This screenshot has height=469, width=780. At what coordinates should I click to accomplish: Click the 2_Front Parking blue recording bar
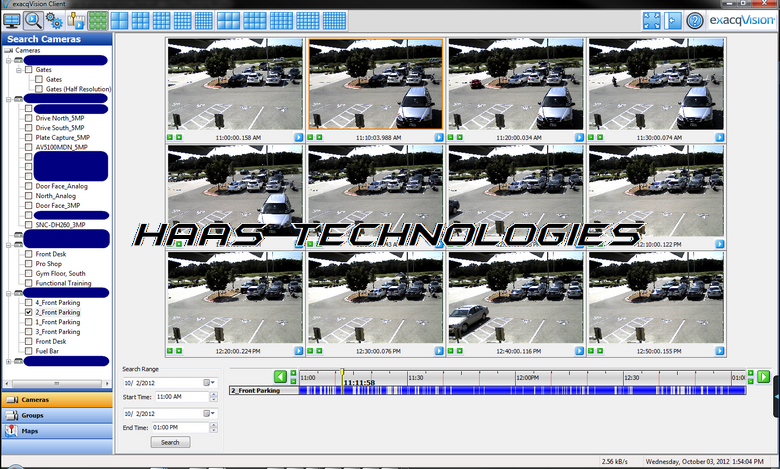(x=522, y=391)
